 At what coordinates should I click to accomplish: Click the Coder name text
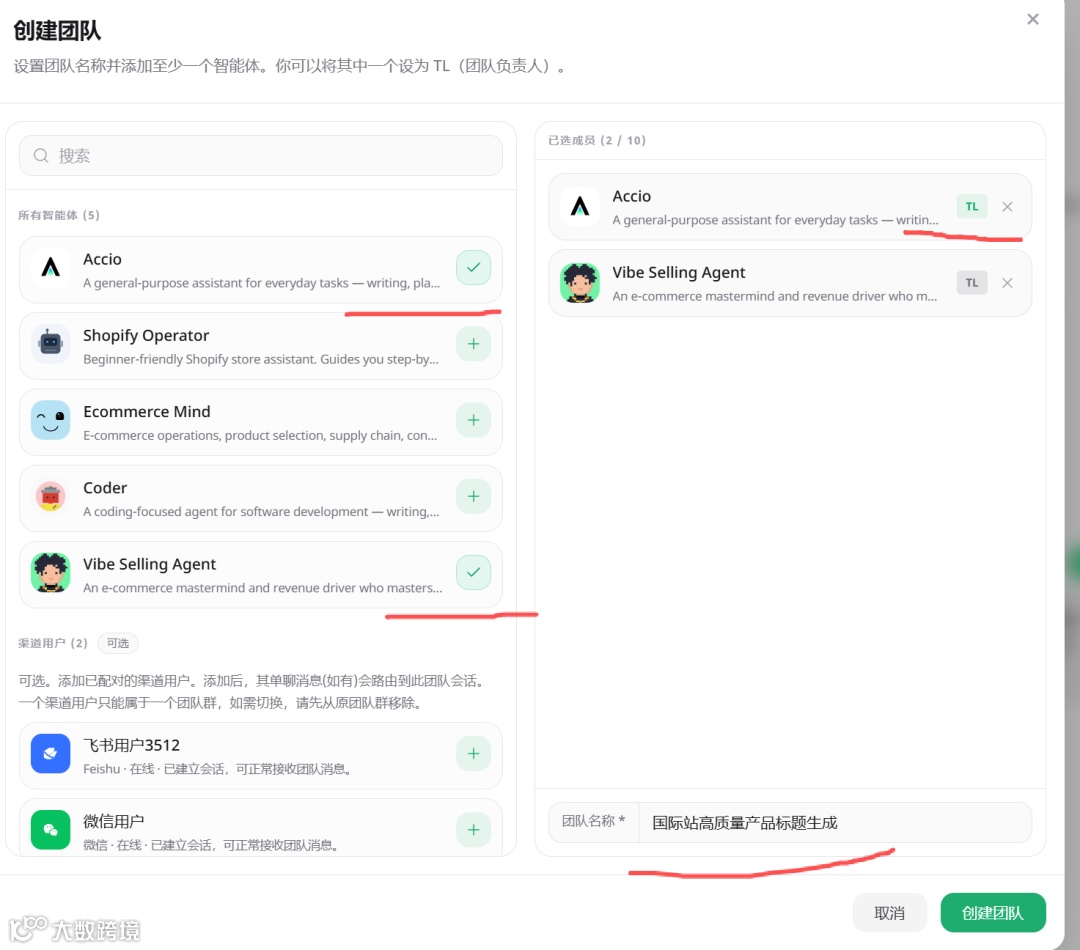point(105,488)
